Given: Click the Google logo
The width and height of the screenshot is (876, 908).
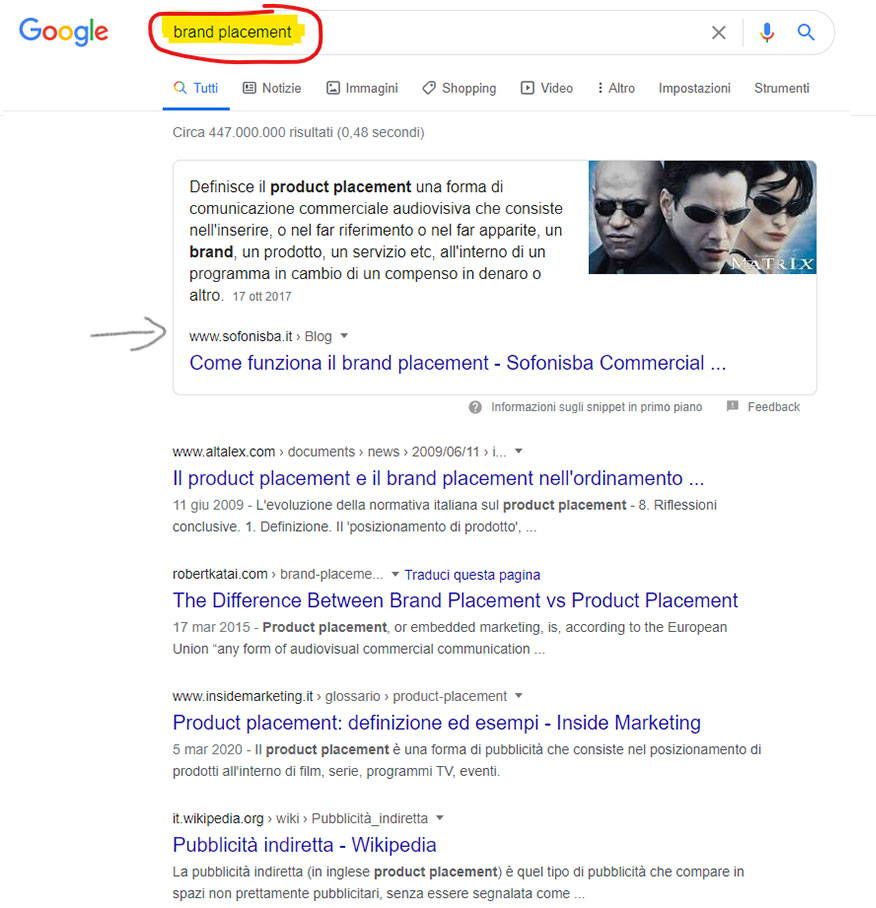Looking at the screenshot, I should (x=64, y=31).
